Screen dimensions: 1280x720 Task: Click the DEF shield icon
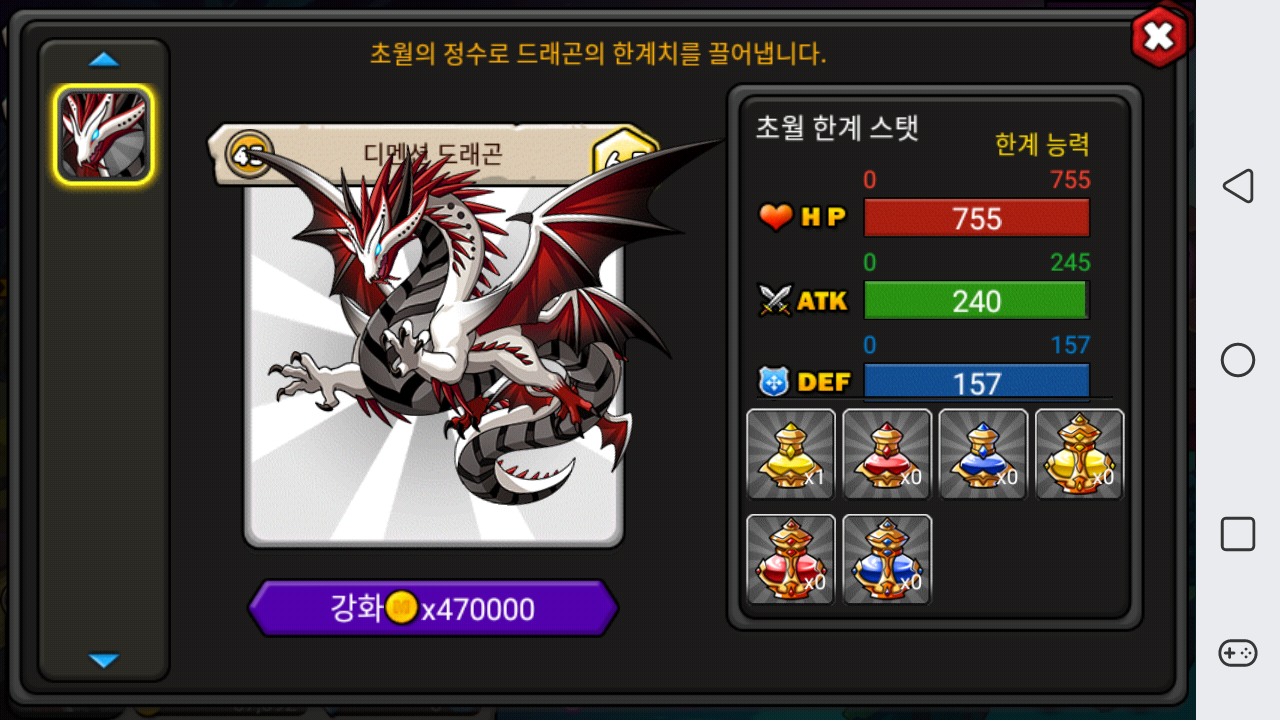tap(775, 382)
